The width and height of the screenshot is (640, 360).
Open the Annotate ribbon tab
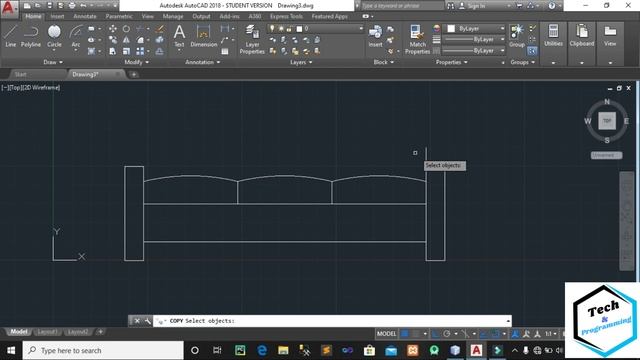[84, 16]
